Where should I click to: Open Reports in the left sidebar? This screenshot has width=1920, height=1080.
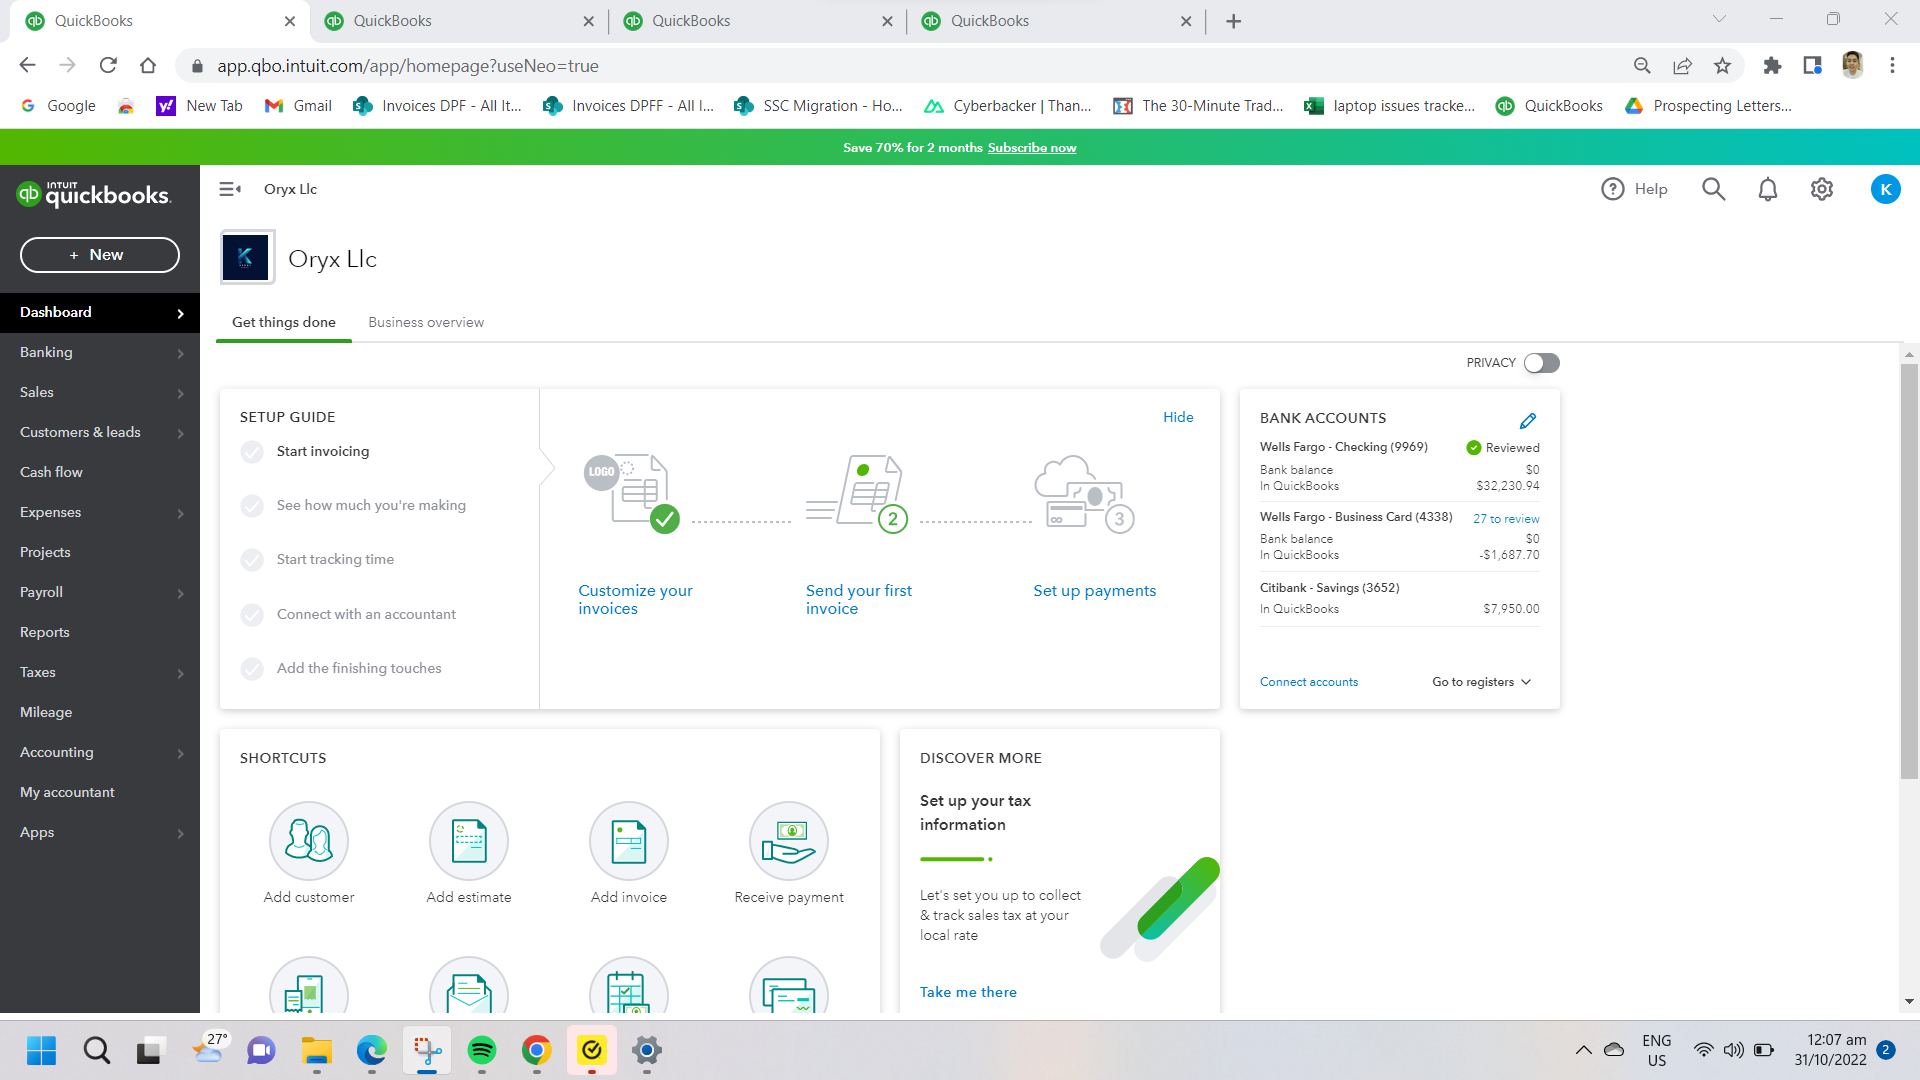[x=45, y=632]
